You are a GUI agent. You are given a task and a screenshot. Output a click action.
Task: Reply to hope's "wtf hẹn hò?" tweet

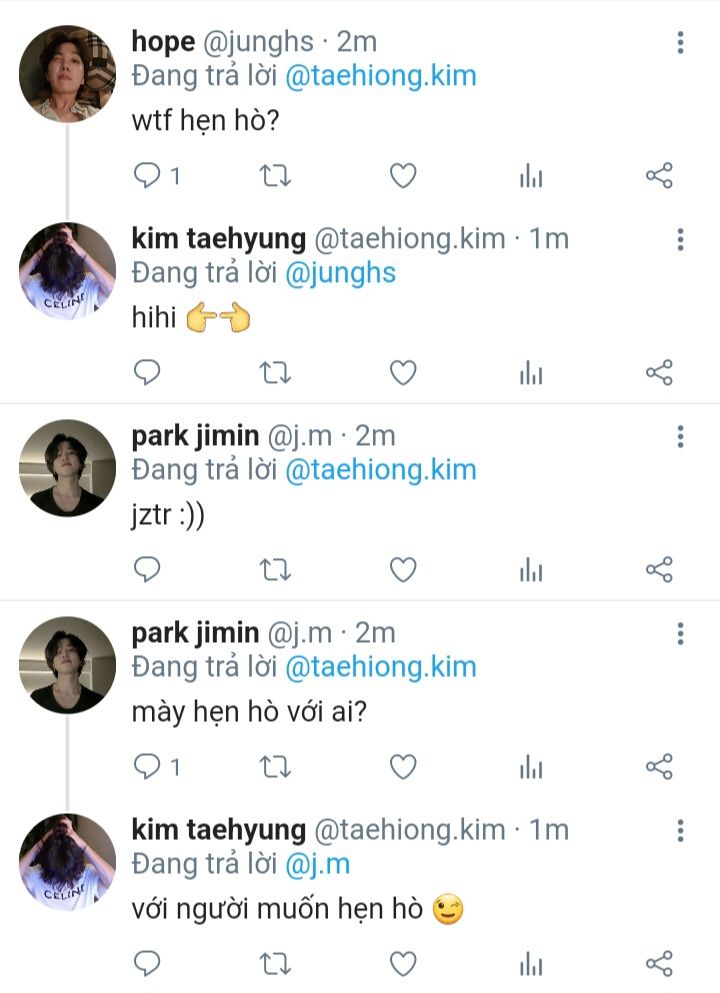(x=148, y=177)
